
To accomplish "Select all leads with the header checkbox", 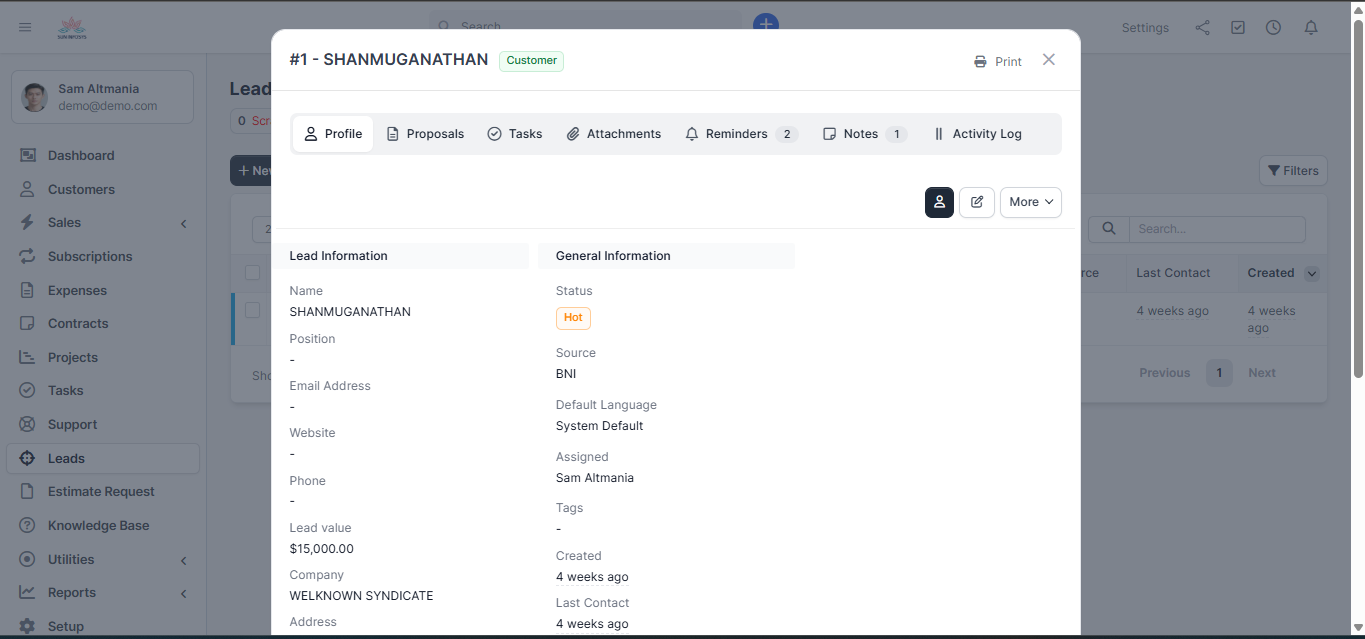I will click(x=252, y=272).
